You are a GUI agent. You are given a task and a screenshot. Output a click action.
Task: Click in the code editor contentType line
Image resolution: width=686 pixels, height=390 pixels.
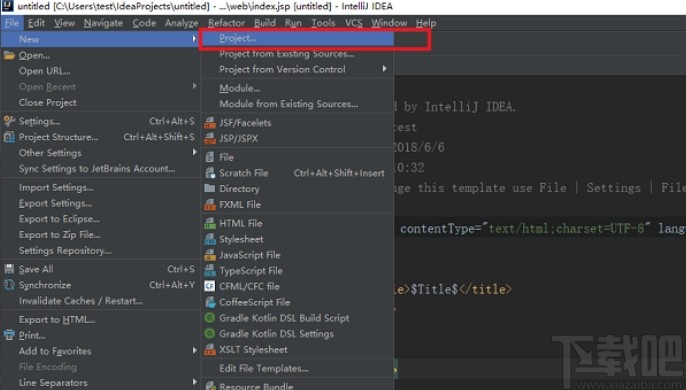540,229
